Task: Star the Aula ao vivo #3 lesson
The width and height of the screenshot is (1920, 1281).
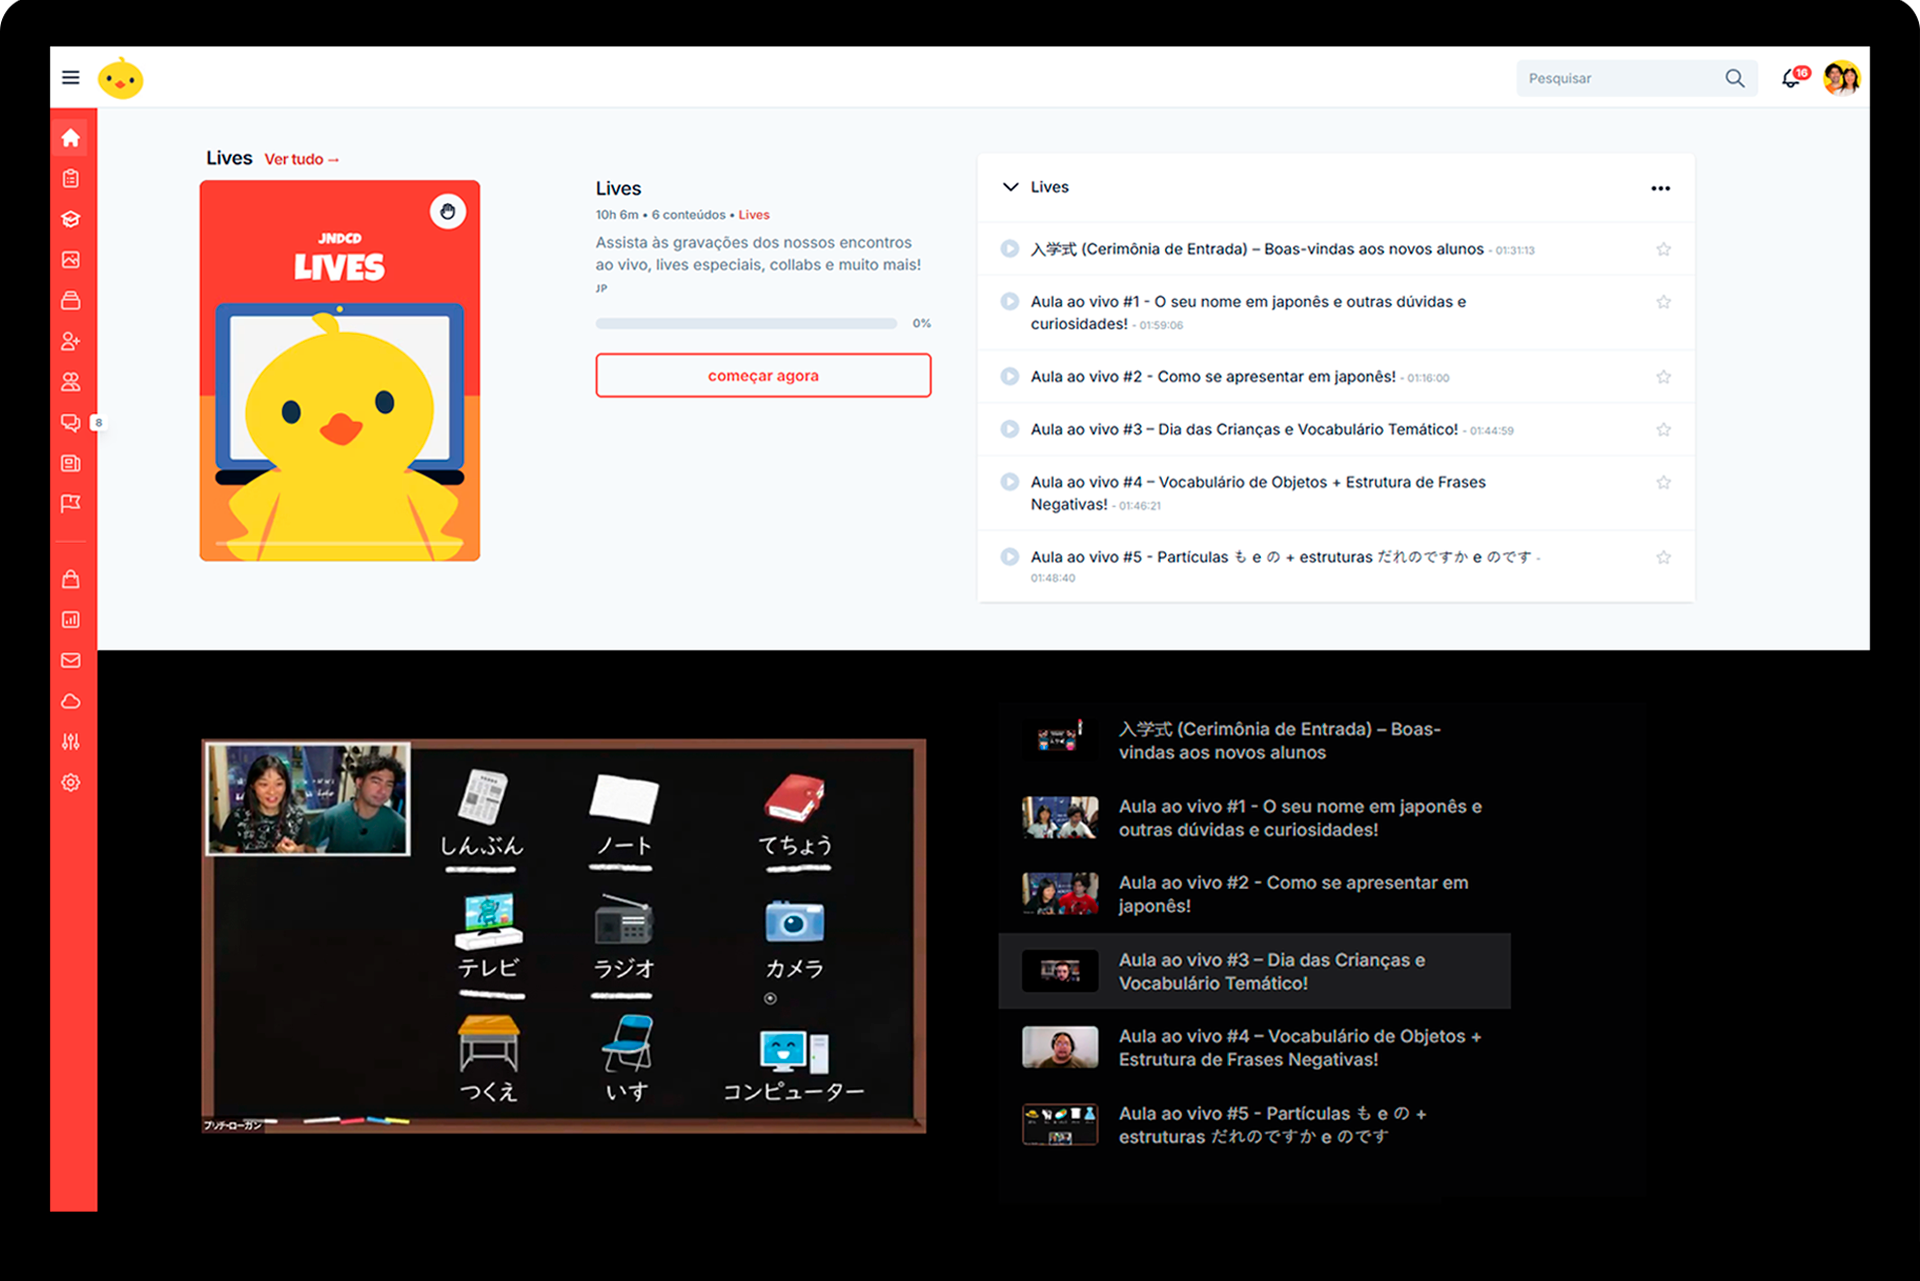Action: [1663, 430]
